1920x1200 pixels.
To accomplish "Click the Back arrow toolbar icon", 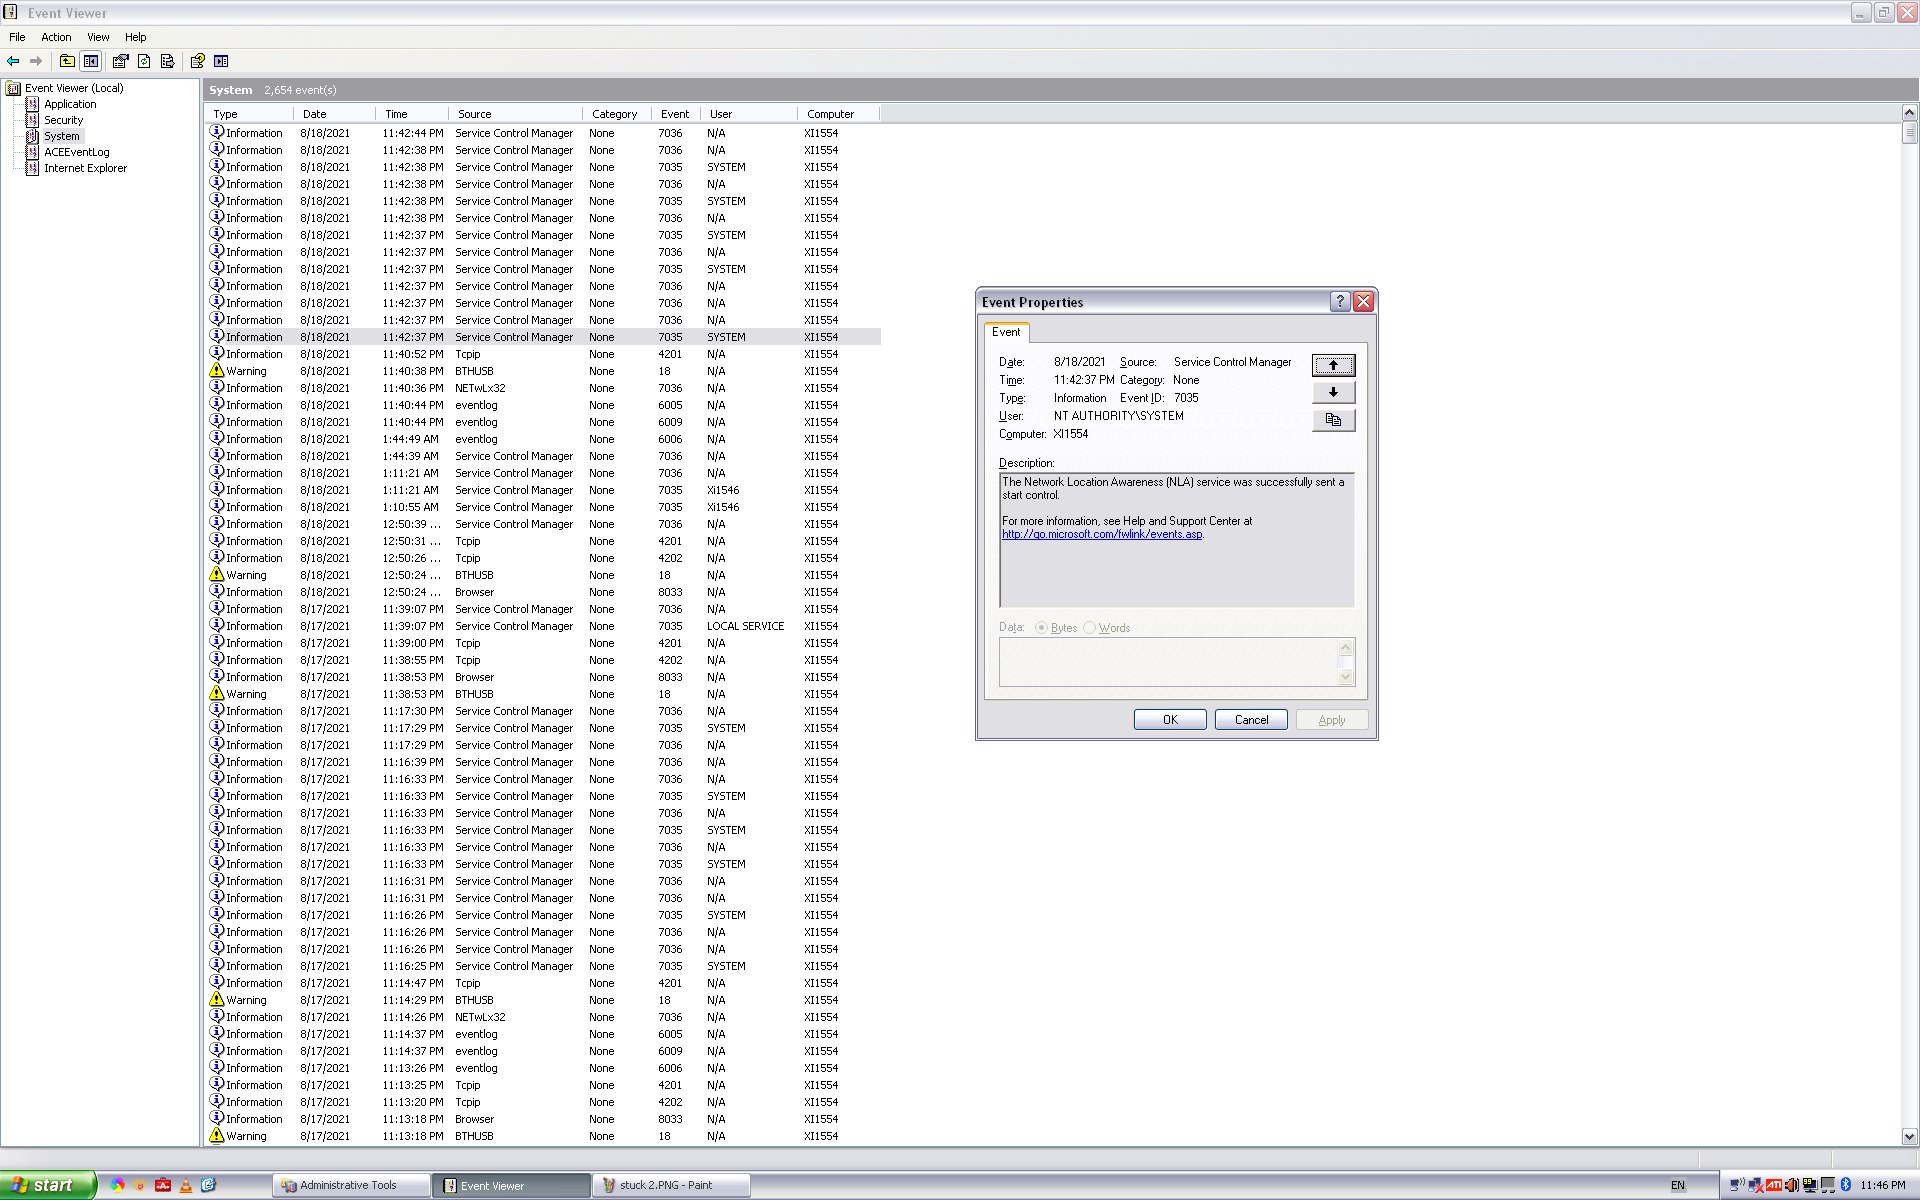I will (13, 61).
